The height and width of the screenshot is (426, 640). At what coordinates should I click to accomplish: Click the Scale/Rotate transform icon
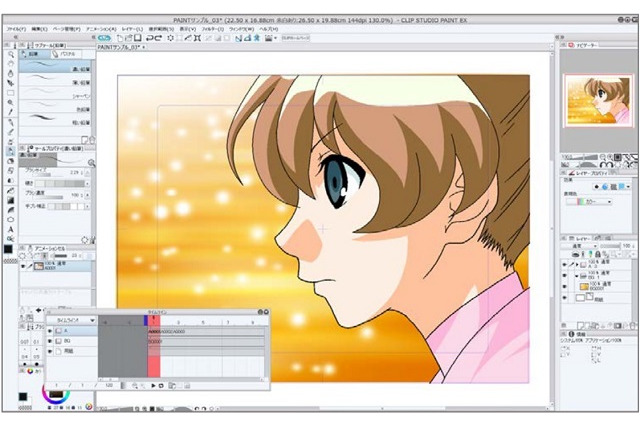coord(197,38)
